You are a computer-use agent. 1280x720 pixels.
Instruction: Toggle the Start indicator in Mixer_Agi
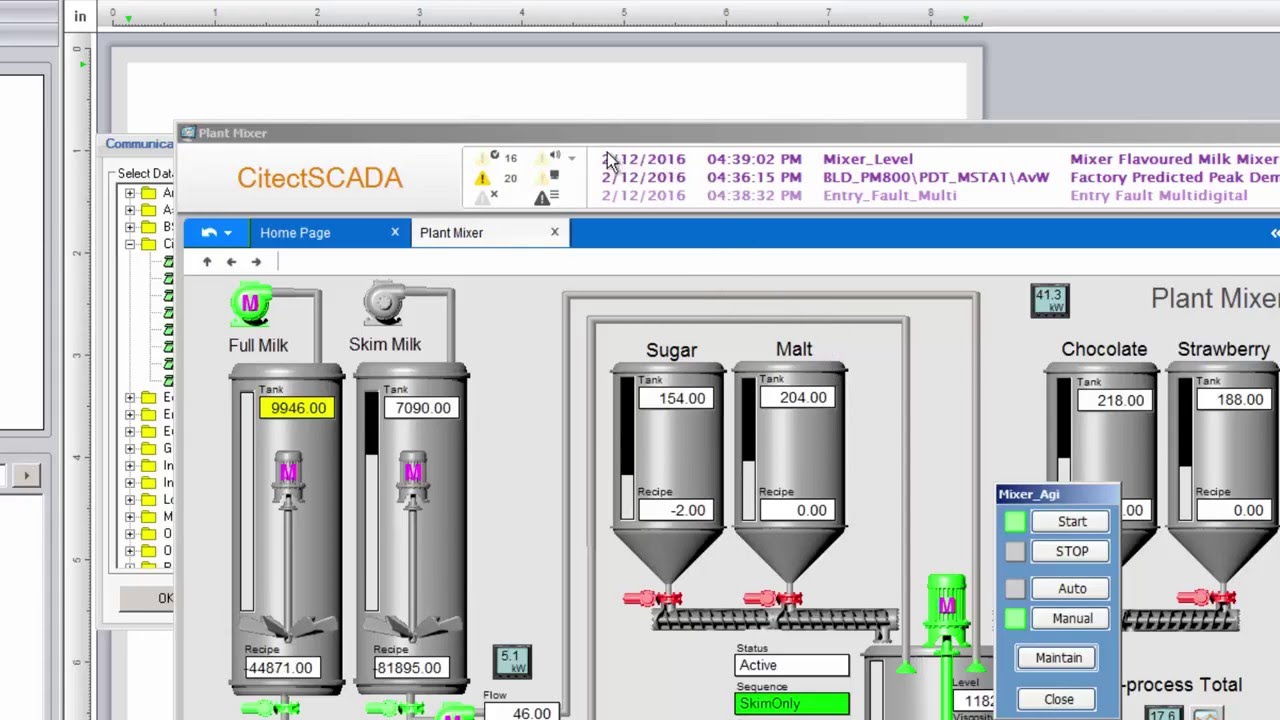coord(1015,522)
